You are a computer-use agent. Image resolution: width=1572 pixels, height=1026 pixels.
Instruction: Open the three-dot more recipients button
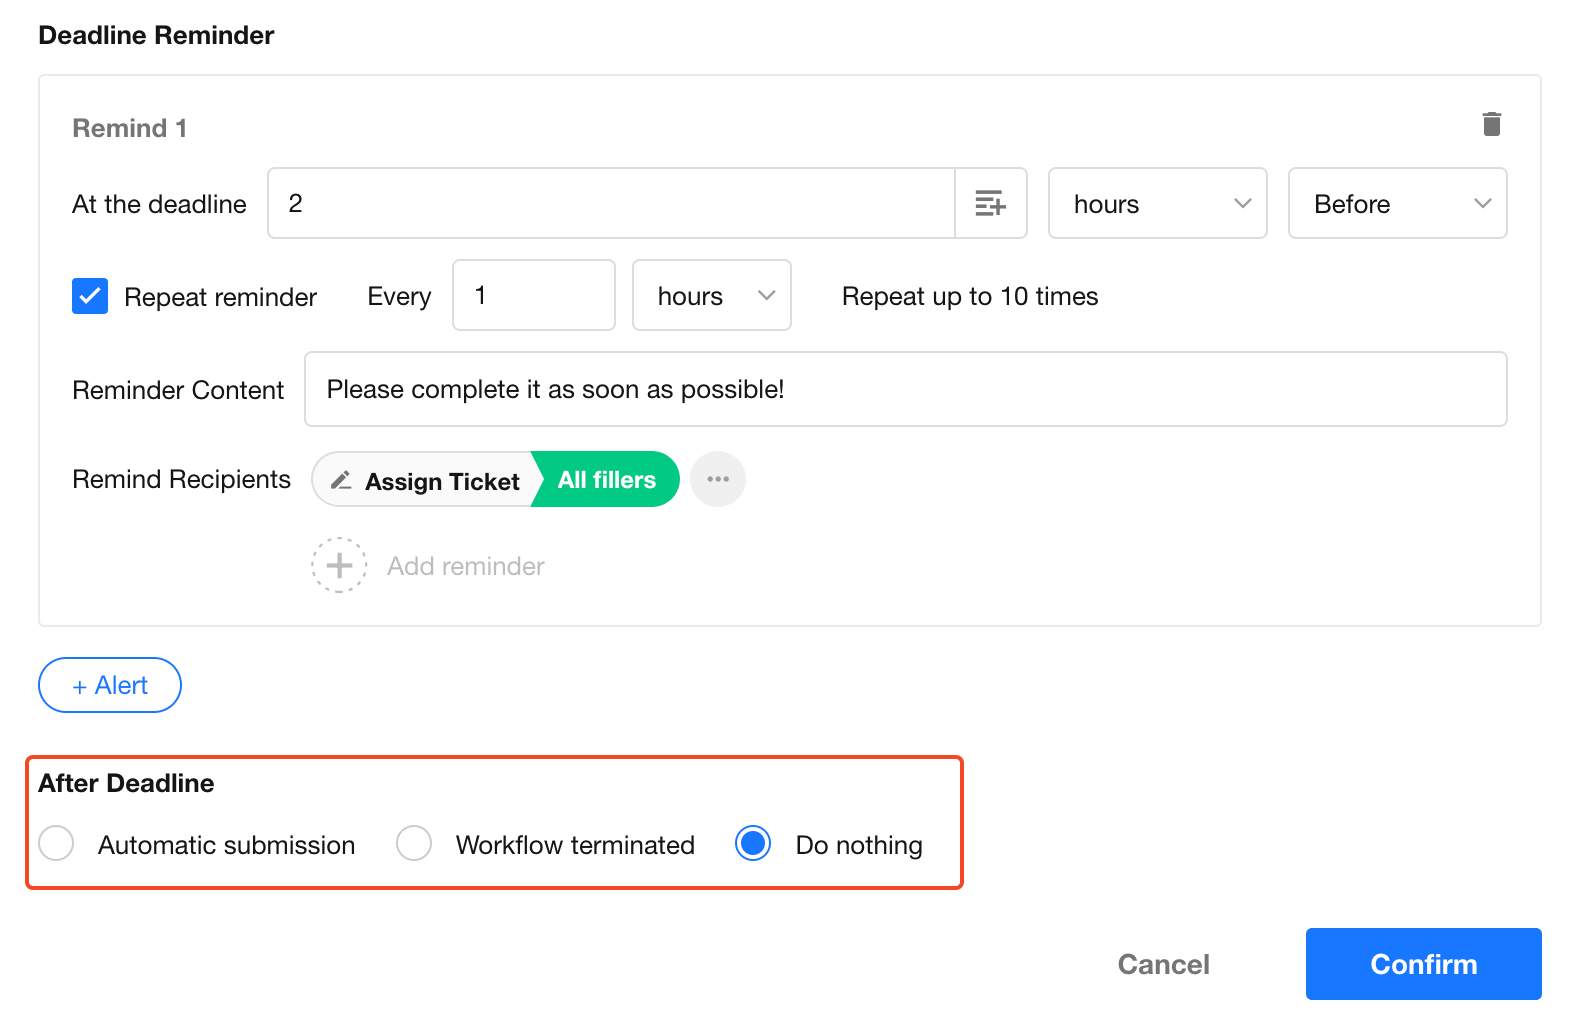coord(717,480)
